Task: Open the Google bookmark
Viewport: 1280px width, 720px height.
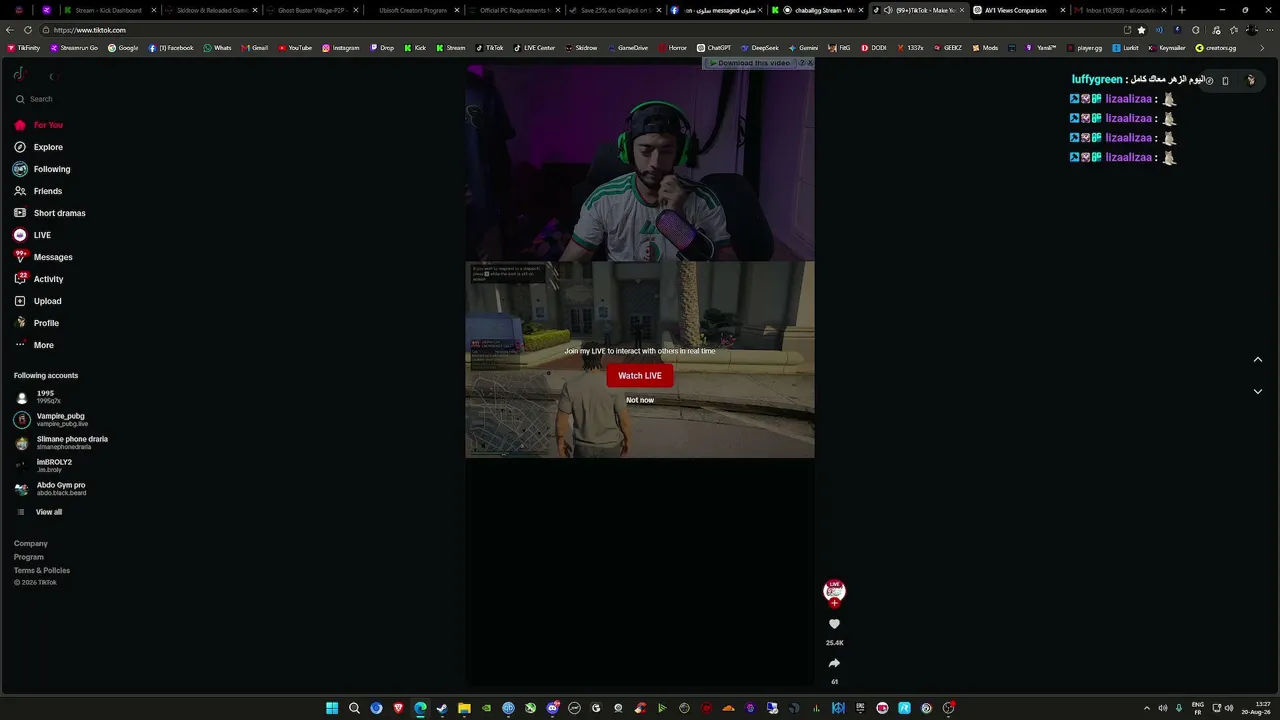Action: (123, 48)
